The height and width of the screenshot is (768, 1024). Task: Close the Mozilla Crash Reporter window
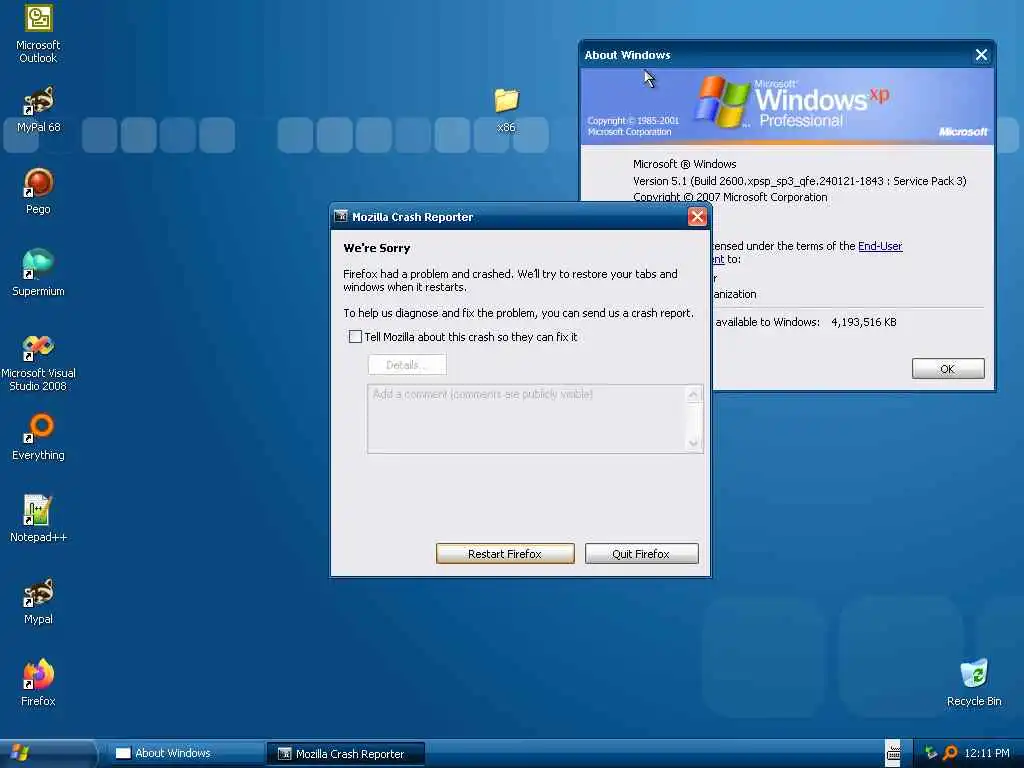(x=697, y=217)
